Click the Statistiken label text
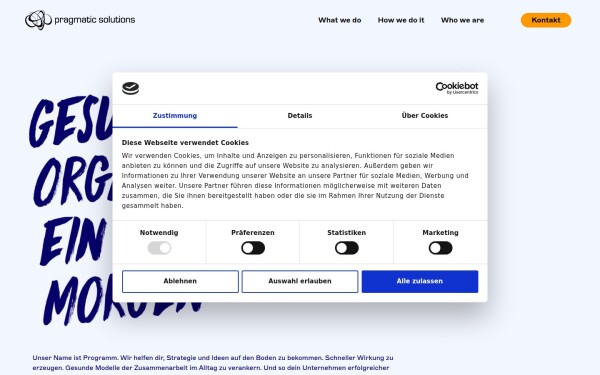This screenshot has height=375, width=600. [x=346, y=233]
